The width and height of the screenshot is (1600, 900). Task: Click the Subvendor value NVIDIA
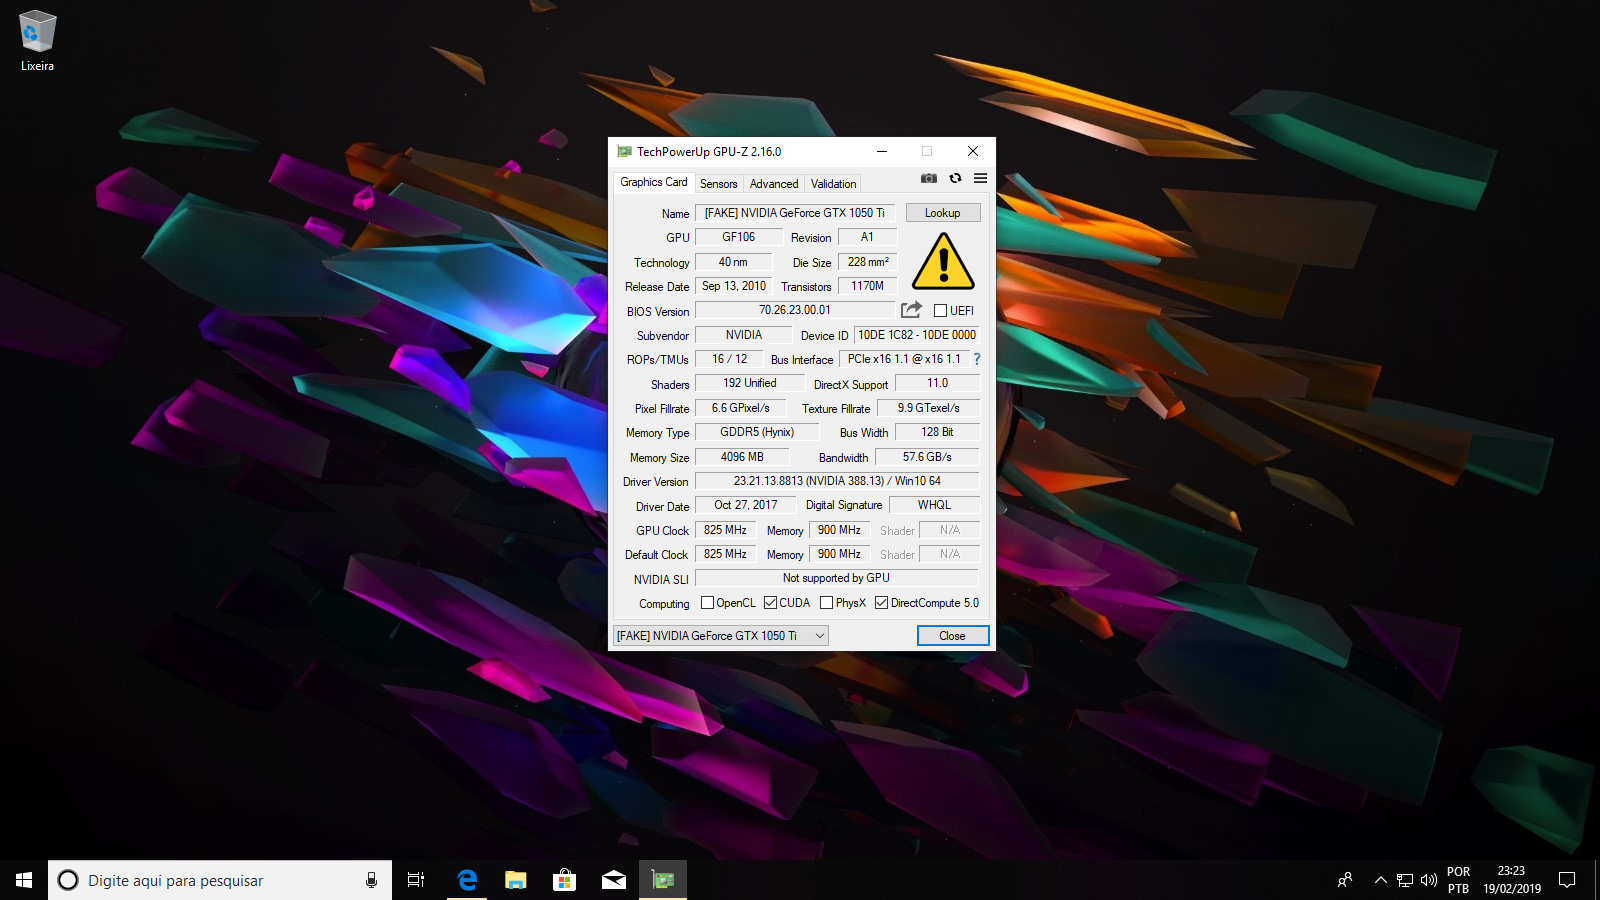coord(744,335)
